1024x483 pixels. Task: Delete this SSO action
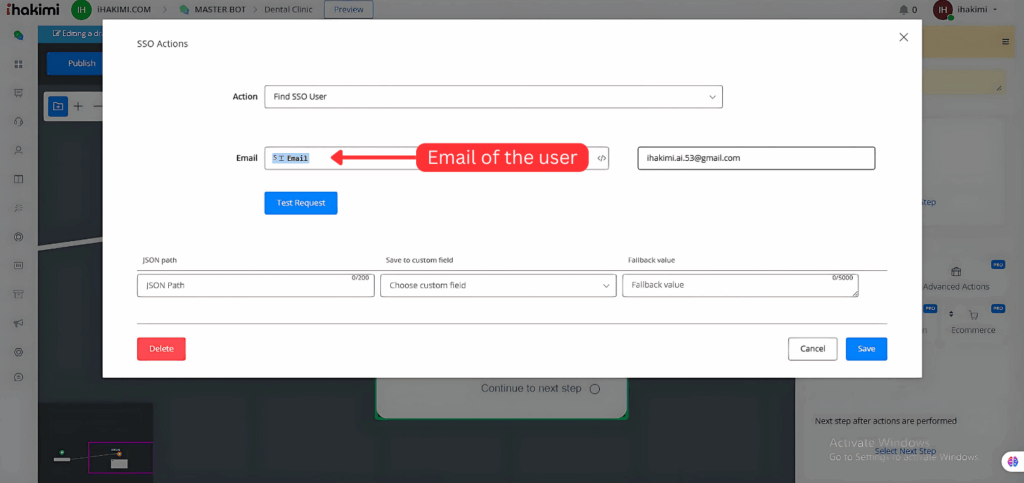coord(161,349)
